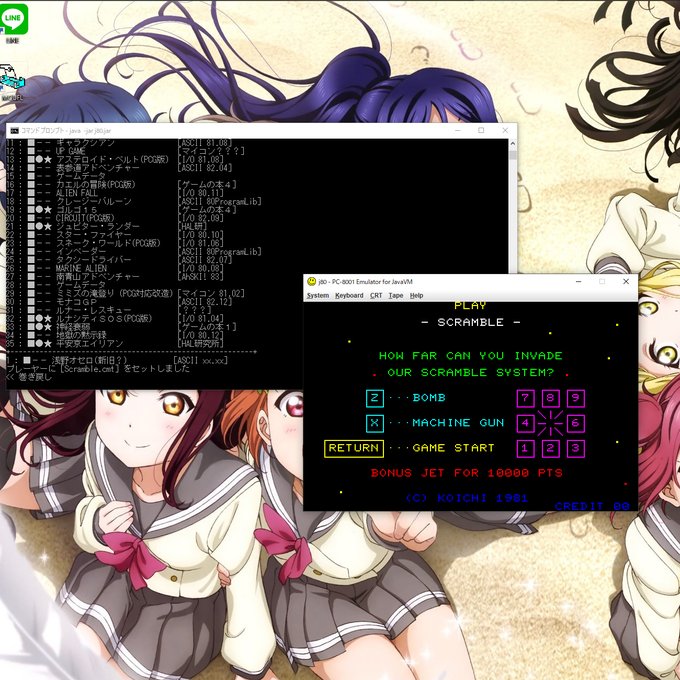This screenshot has height=680, width=680.
Task: Open the Tape menu in j80
Action: [396, 295]
